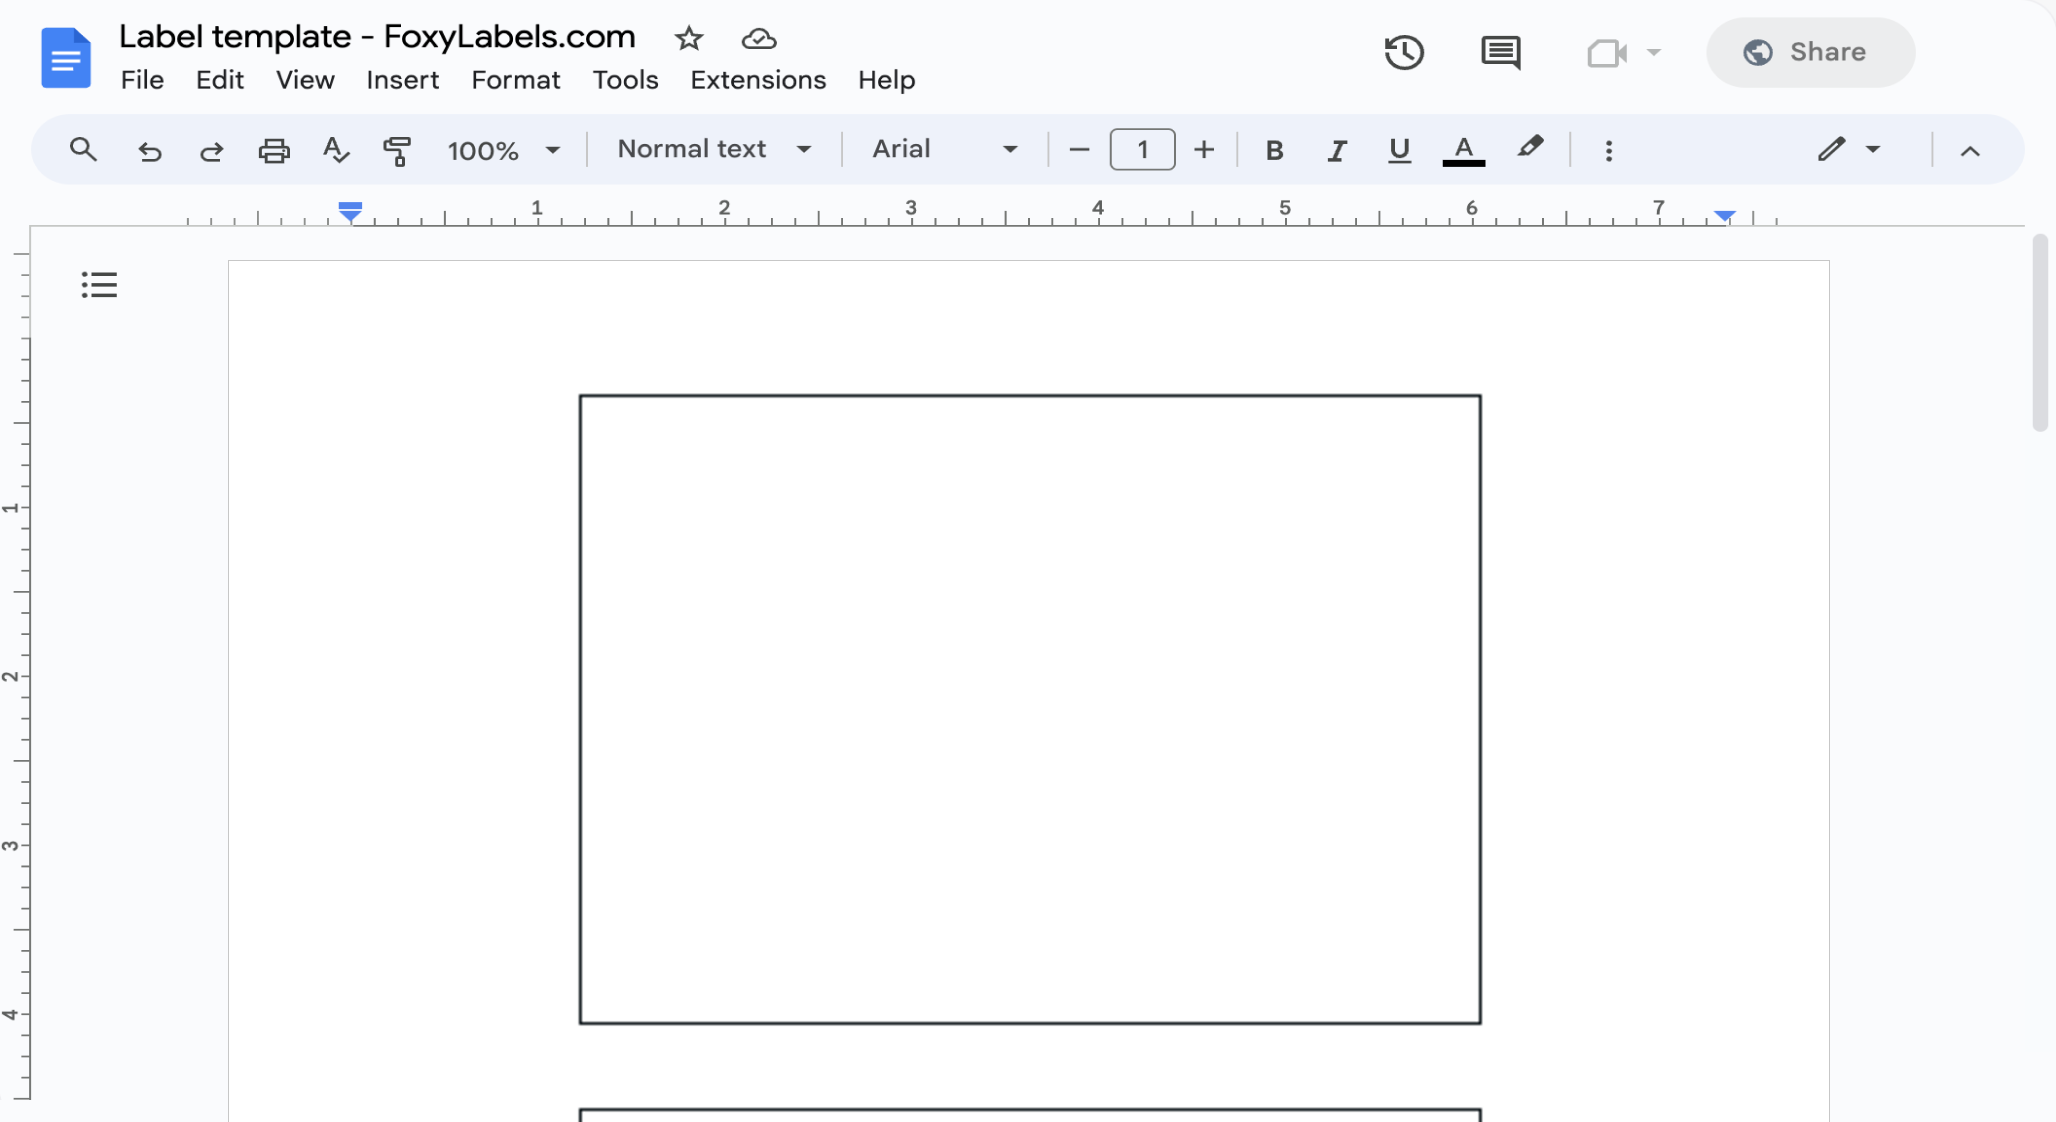Show the document outline
This screenshot has width=2056, height=1122.
pyautogui.click(x=98, y=284)
